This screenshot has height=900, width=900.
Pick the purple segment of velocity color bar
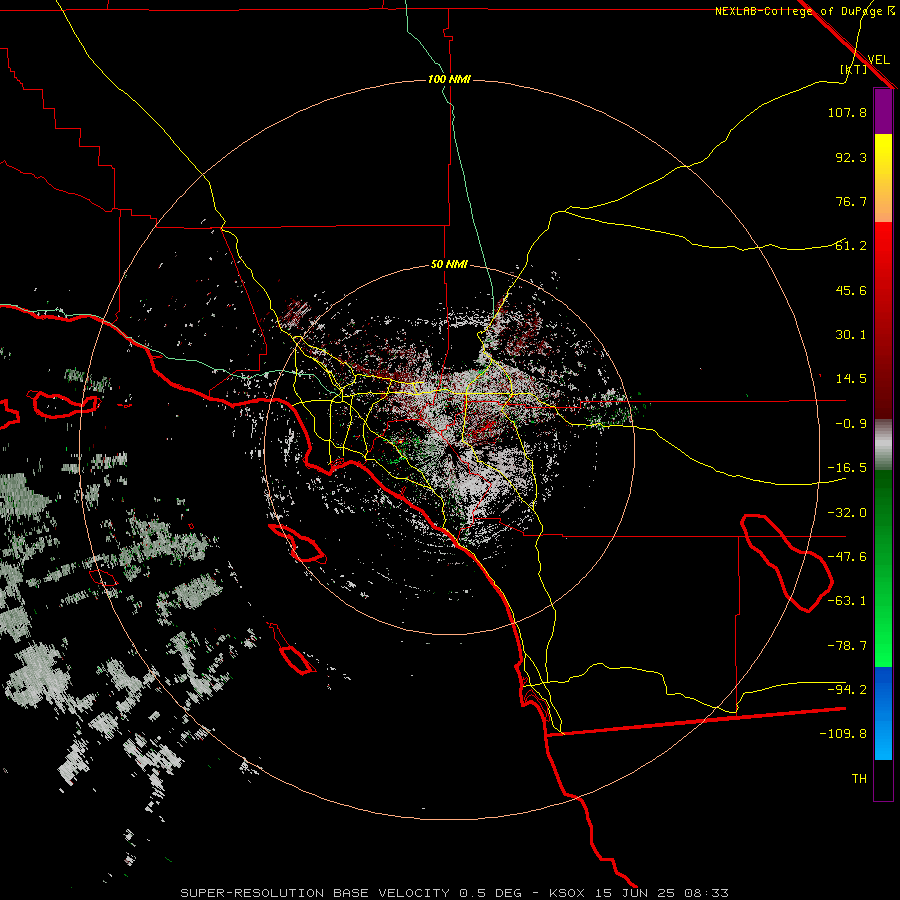(883, 112)
